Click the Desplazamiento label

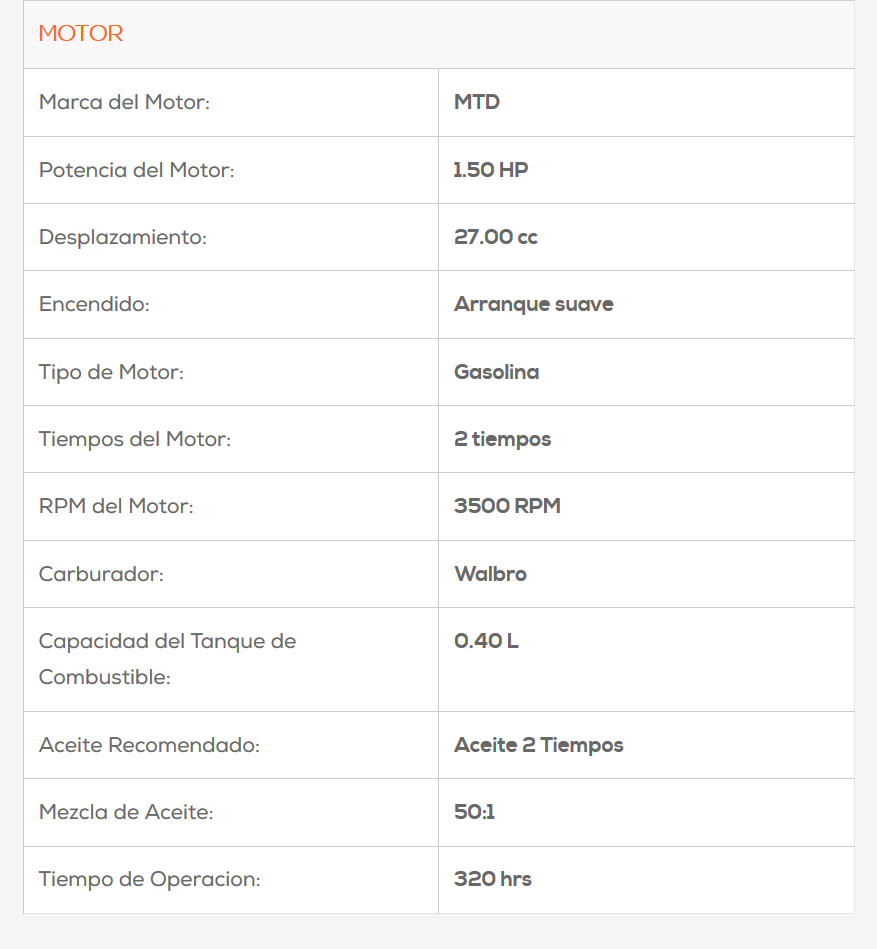pyautogui.click(x=123, y=237)
